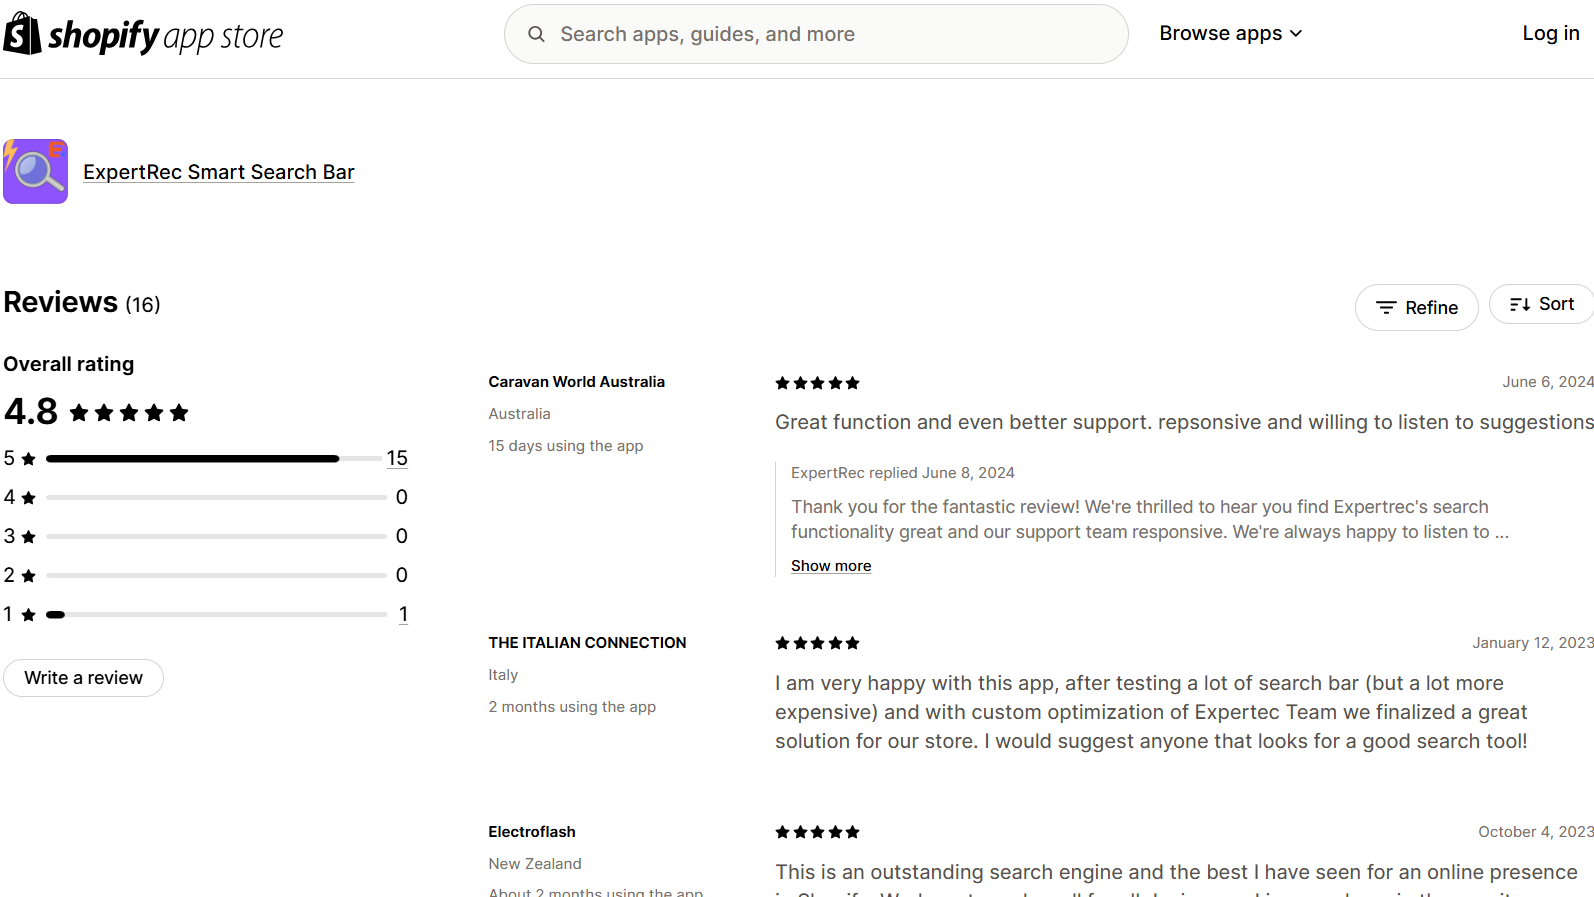
Task: Click the 5-star rating progress bar
Action: [x=216, y=459]
